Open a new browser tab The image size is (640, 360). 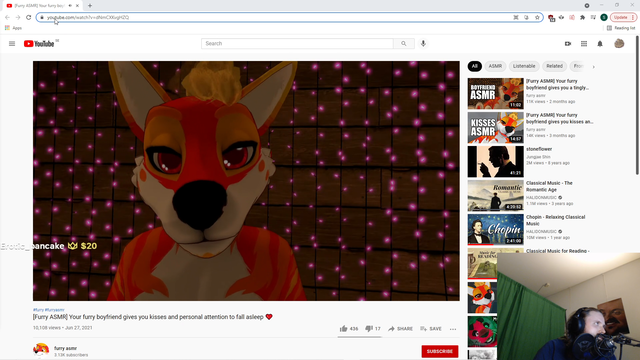tap(90, 6)
